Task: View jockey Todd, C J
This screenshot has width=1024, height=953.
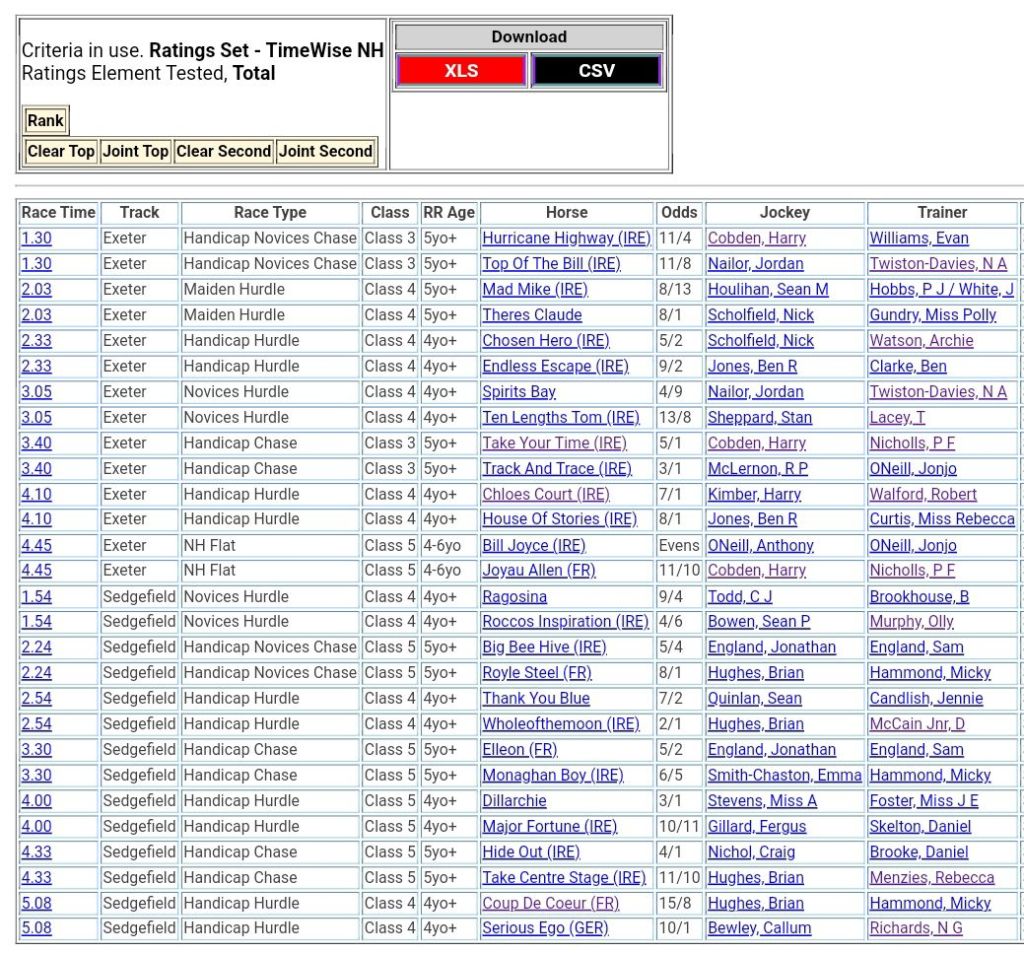Action: (740, 596)
